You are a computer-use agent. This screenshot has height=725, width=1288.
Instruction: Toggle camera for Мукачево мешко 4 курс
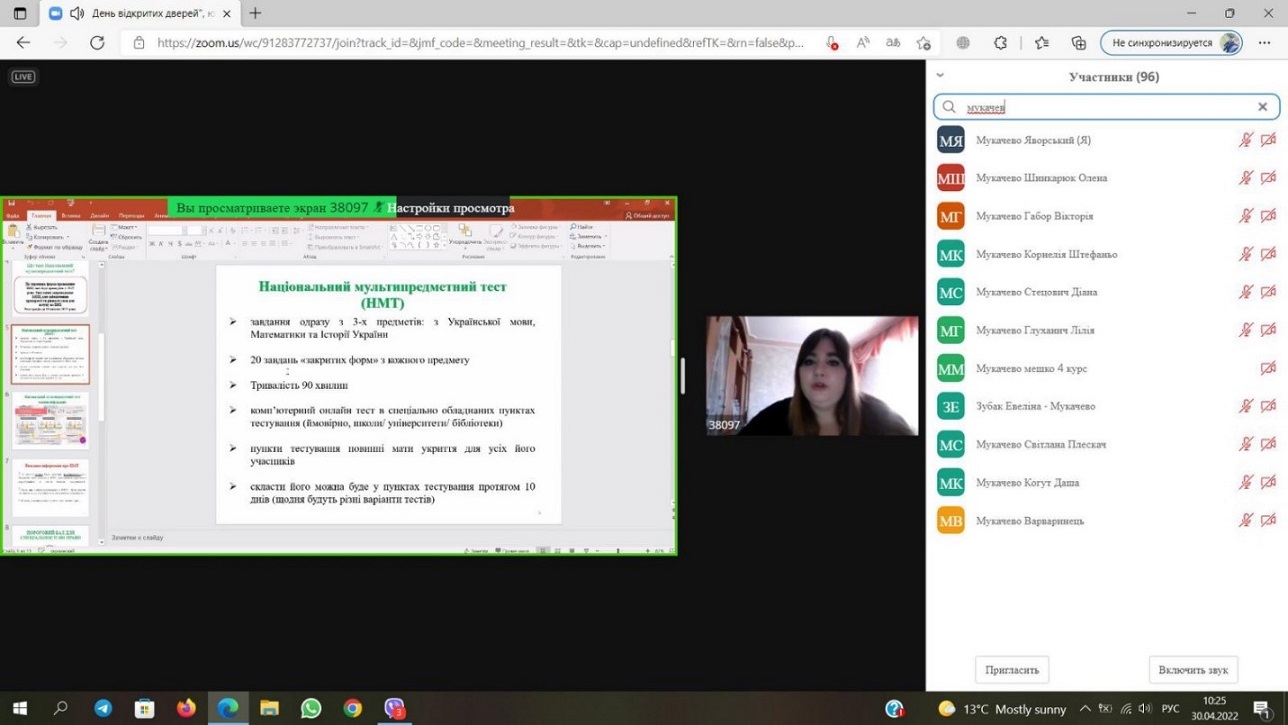(x=1268, y=368)
